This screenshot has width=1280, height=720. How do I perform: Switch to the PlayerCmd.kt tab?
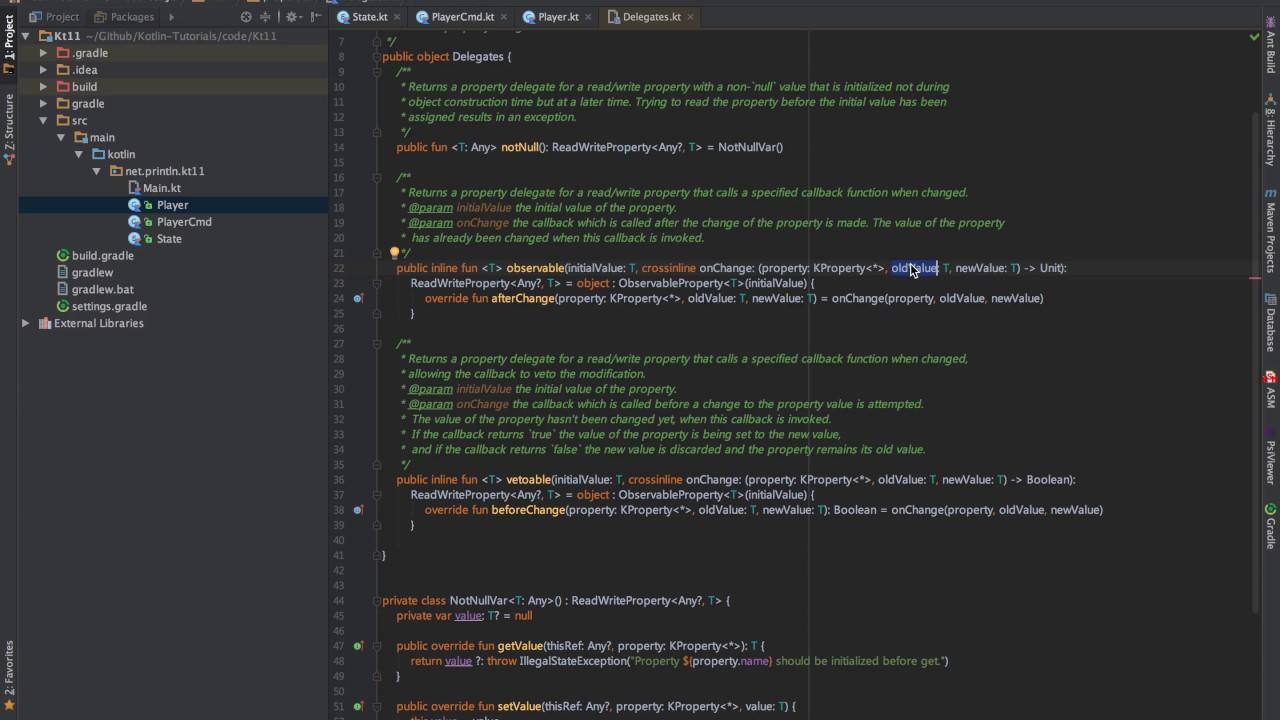pos(462,17)
